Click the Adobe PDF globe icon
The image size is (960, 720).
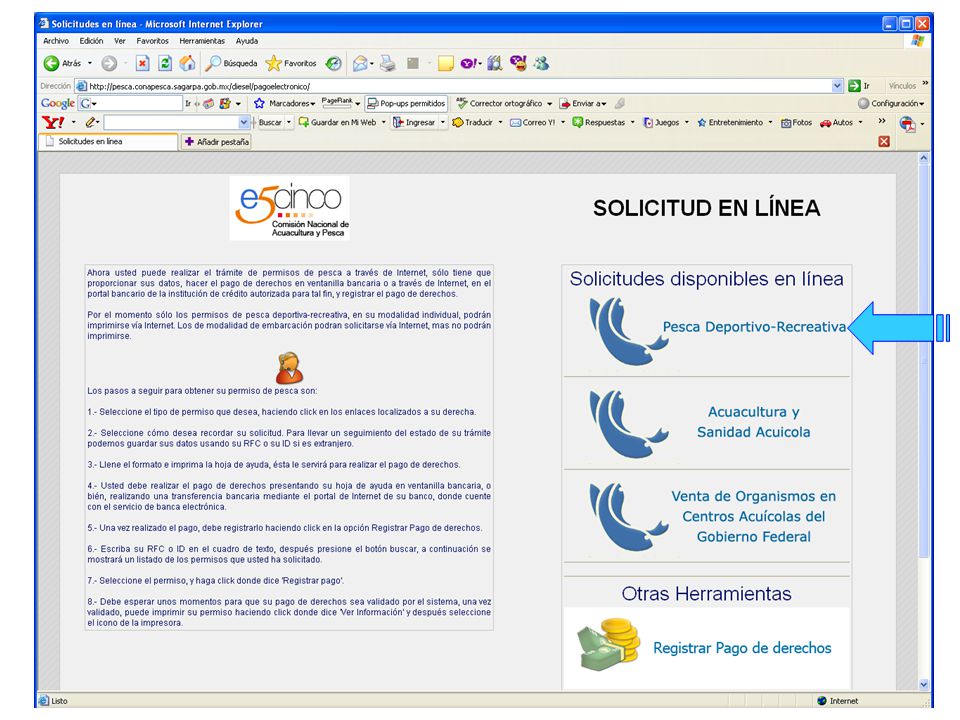coord(908,124)
